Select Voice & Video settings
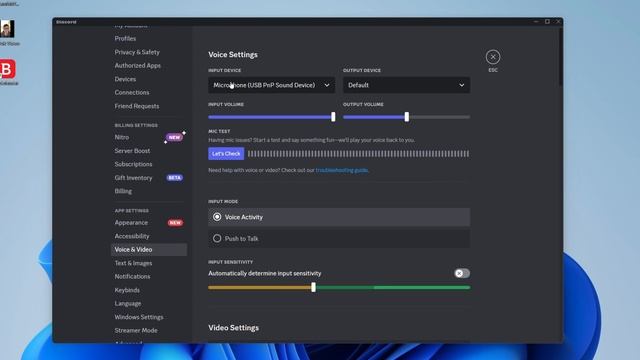Screen dimensions: 640x360 pos(149,249)
